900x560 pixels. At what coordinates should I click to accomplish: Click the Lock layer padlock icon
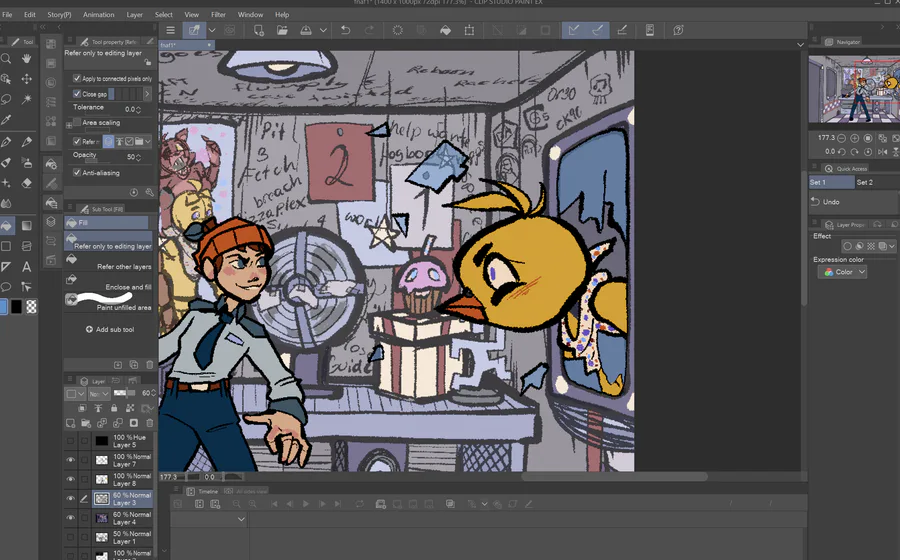pos(114,408)
